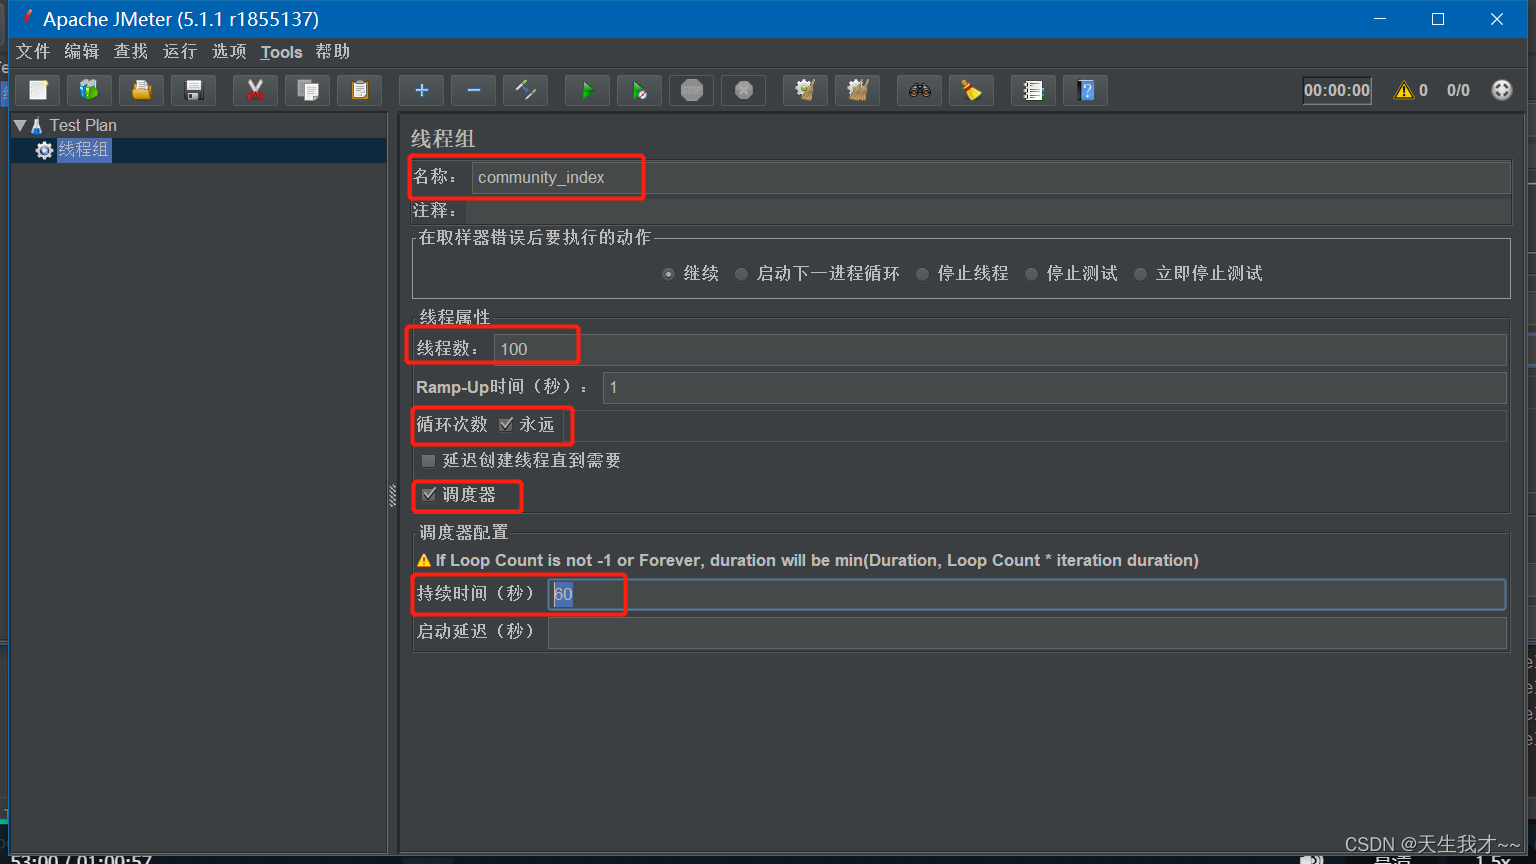Screen dimensions: 1536x864
Task: Click the 线程数 field showing 100
Action: coord(1000,349)
